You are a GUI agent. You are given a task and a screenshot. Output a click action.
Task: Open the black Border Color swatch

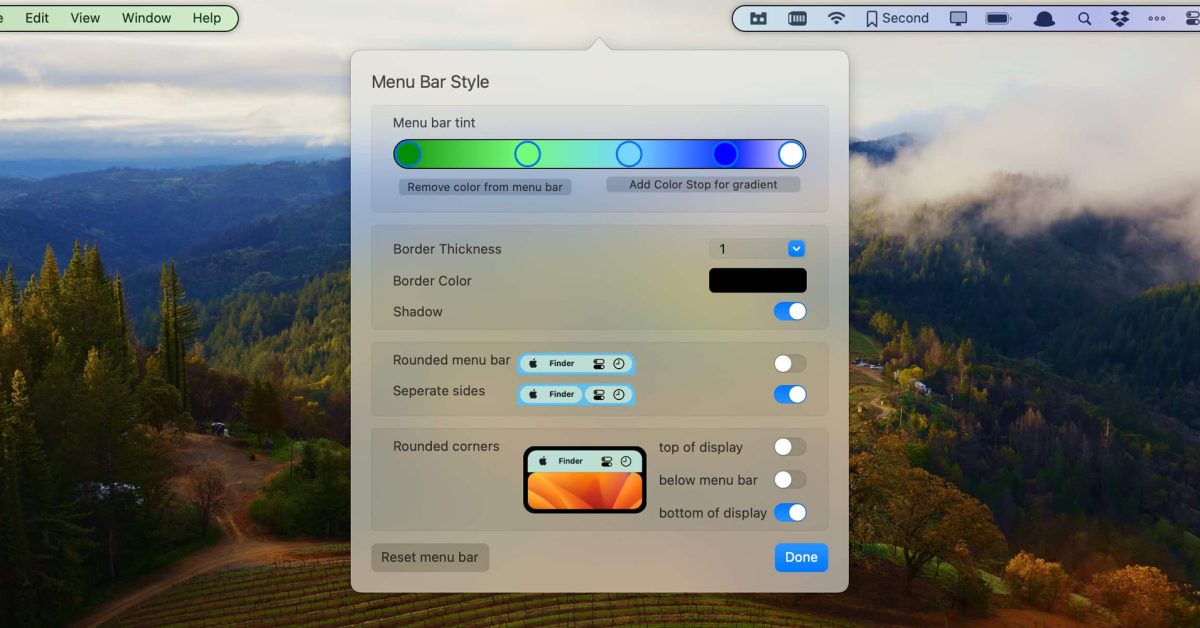757,280
